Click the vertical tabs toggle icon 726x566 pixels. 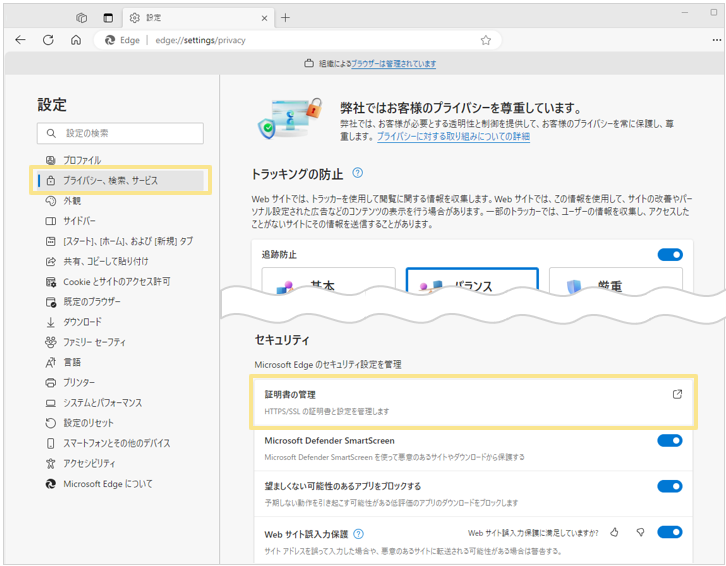coord(108,17)
